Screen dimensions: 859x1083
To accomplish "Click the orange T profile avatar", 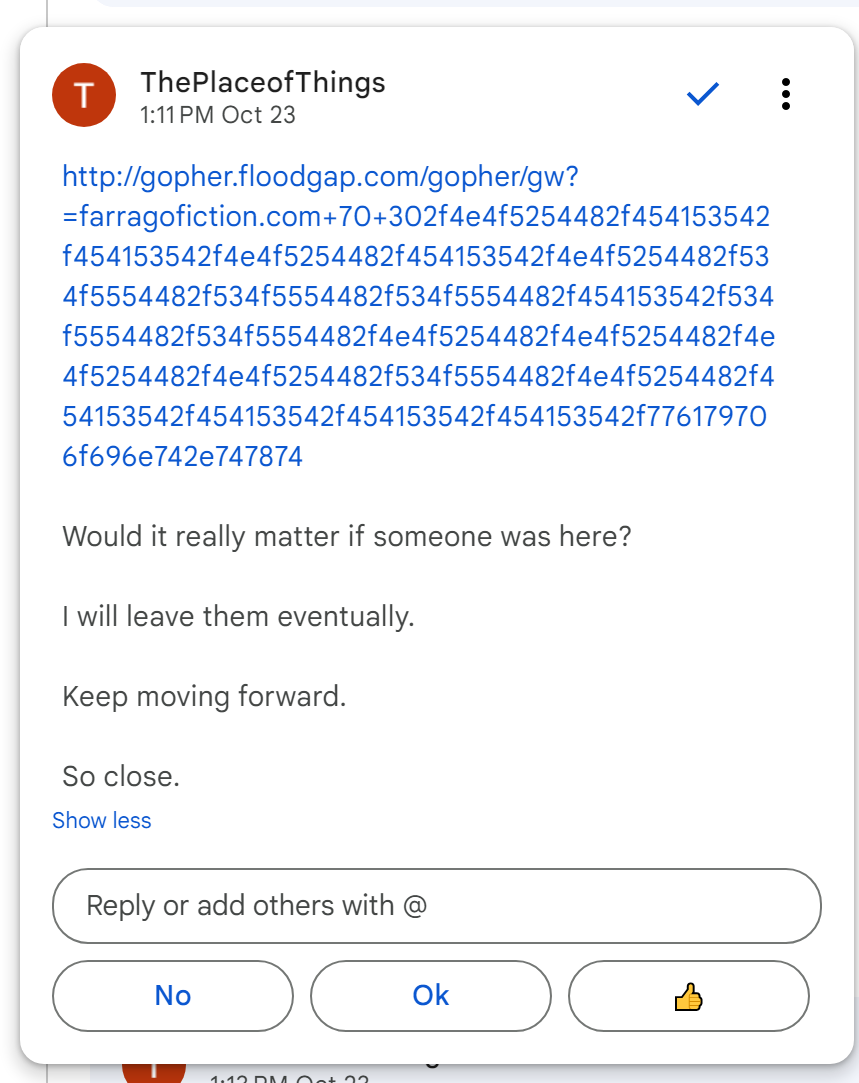I will point(85,96).
